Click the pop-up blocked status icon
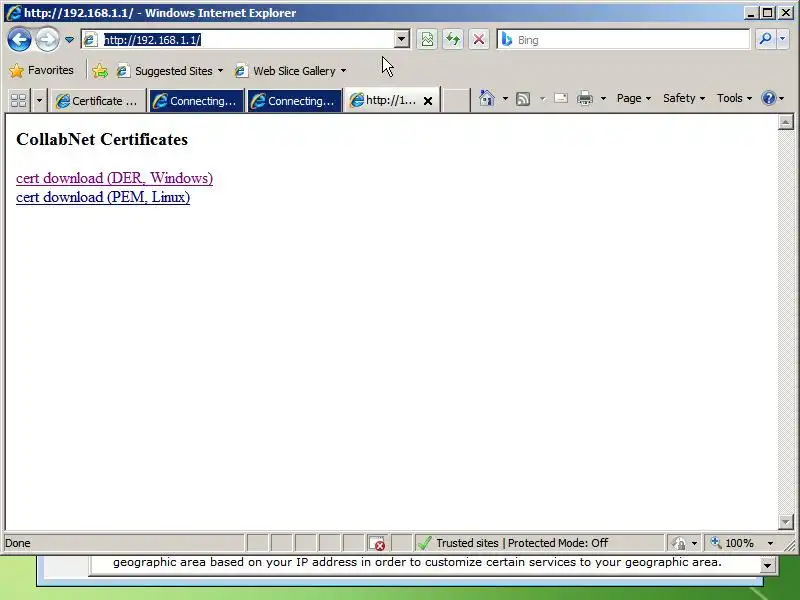The height and width of the screenshot is (600, 800). tap(377, 543)
